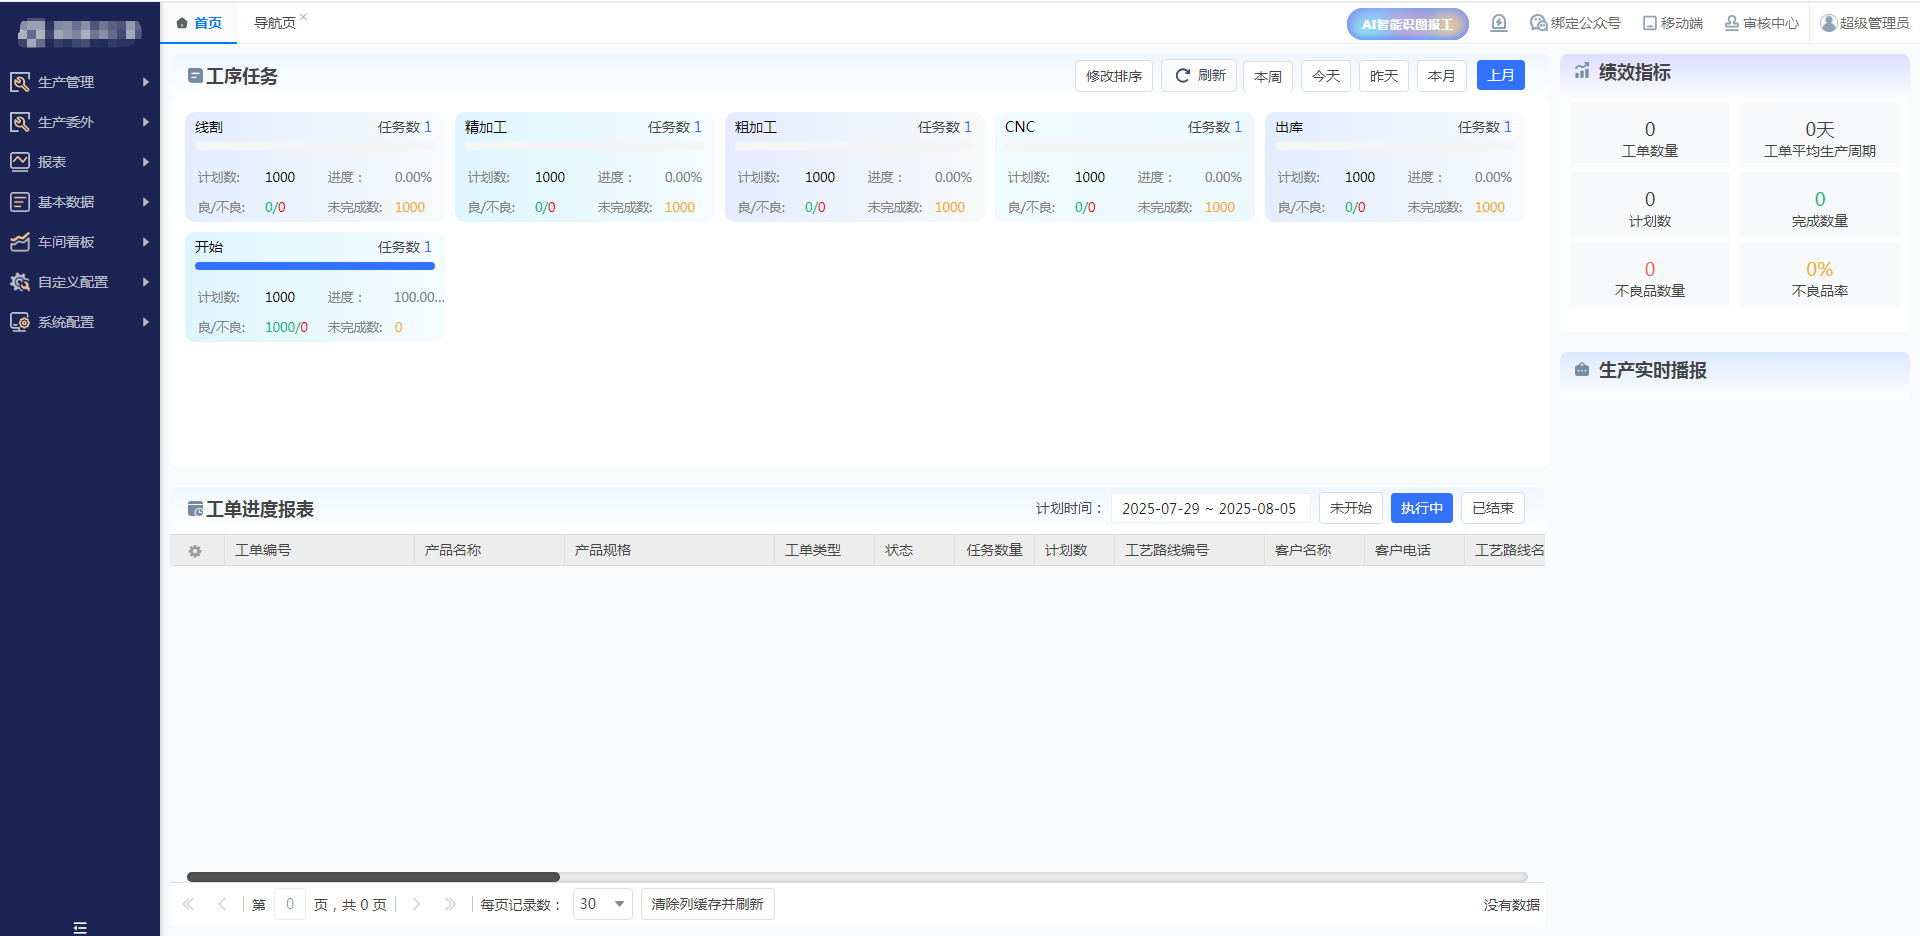
Task: Click the notification bell icon in header
Action: click(1498, 23)
